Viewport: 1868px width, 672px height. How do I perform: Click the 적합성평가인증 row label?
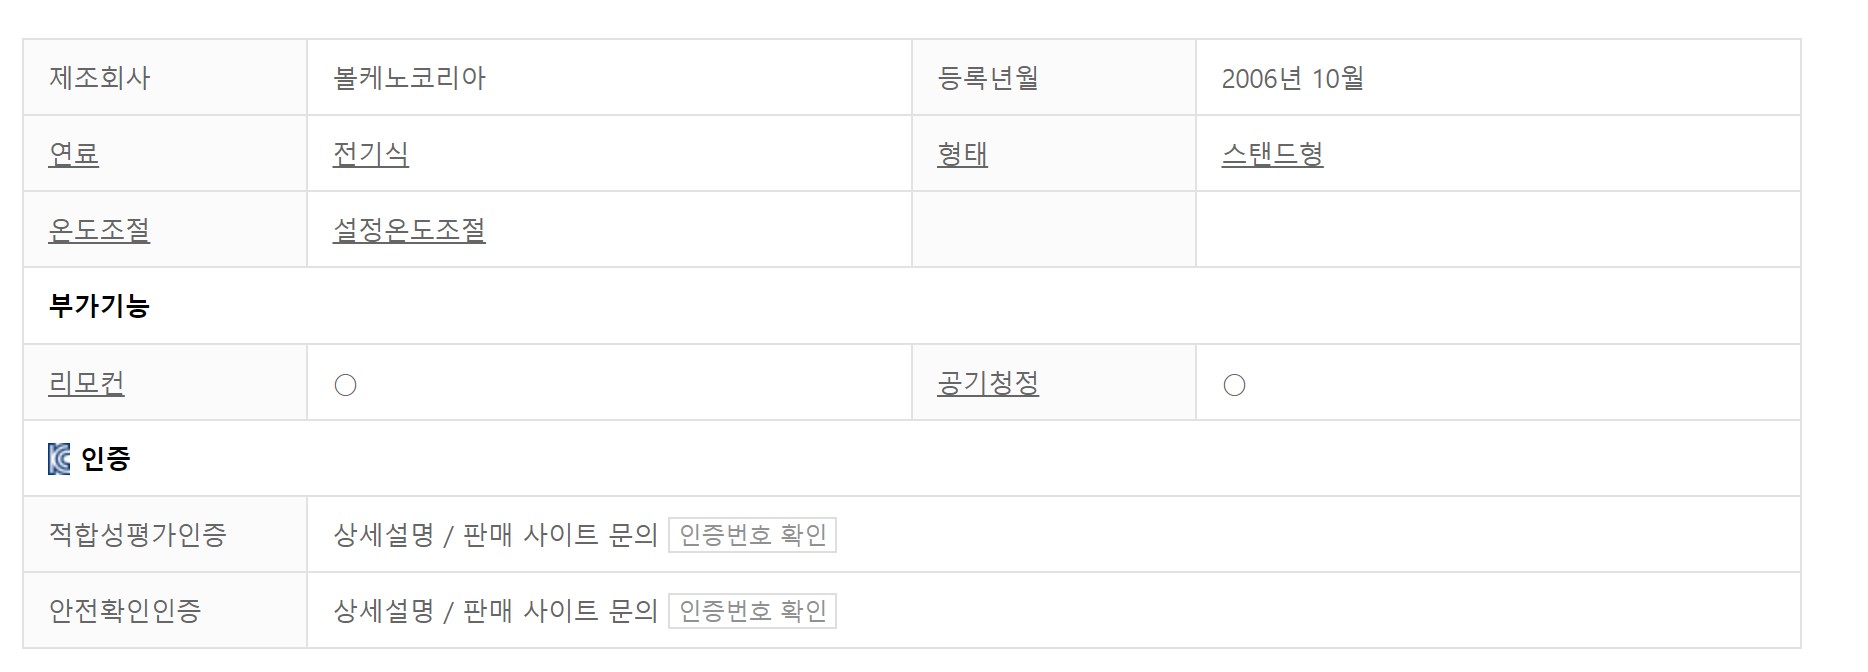(x=138, y=535)
